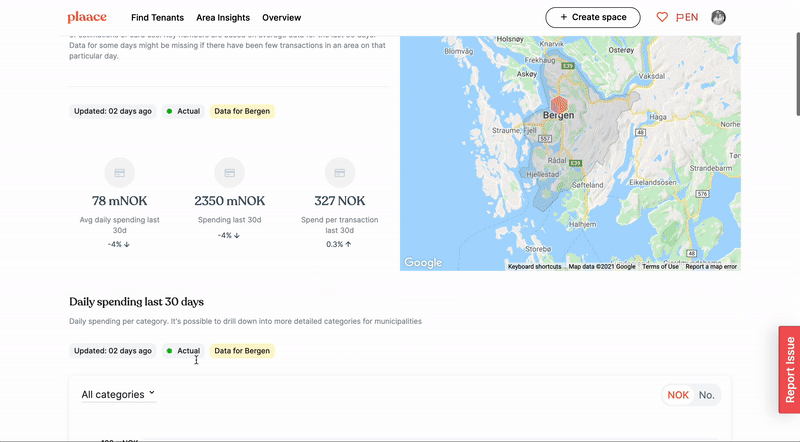This screenshot has height=442, width=800.
Task: Click the heart favorites icon
Action: [x=662, y=17]
